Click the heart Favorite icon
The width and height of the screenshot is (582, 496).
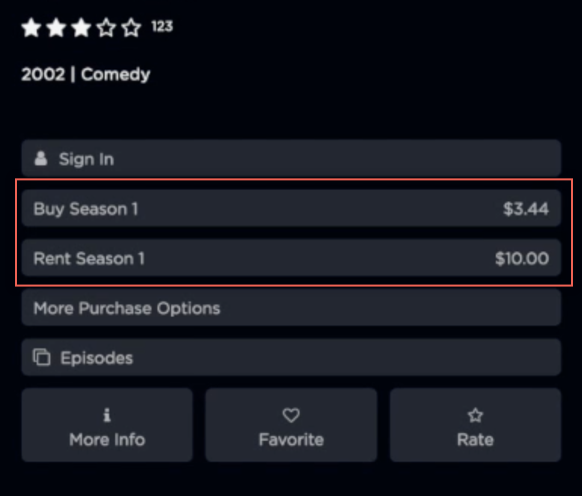tap(291, 415)
